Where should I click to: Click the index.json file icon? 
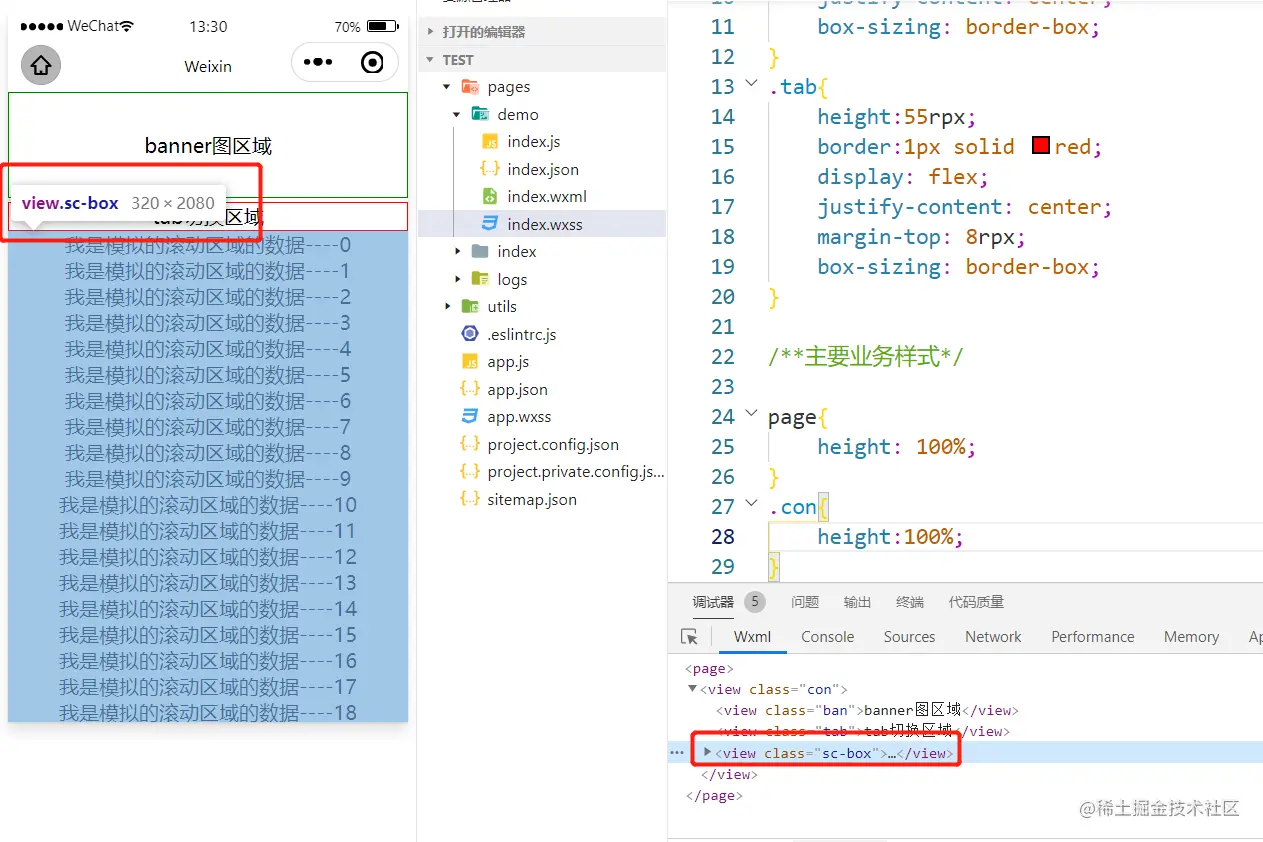(490, 169)
